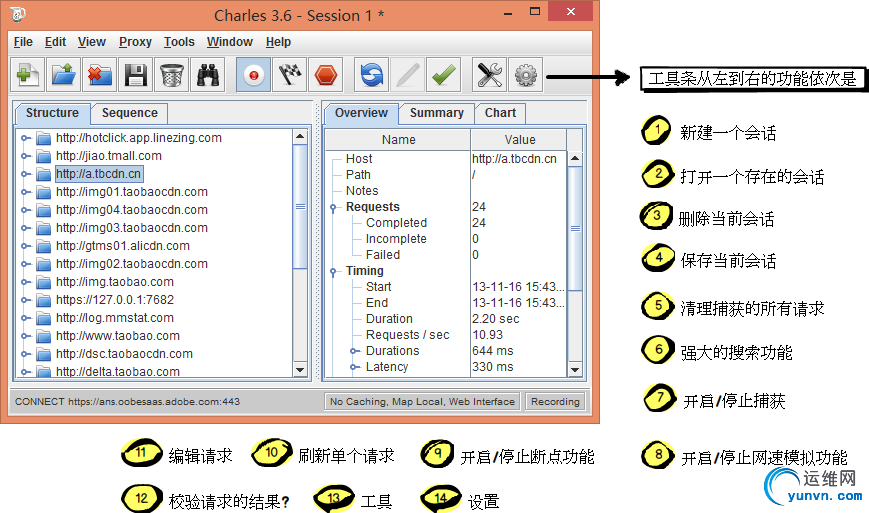Screen dimensions: 869x513
Task: Select the Overview tab
Action: [x=361, y=113]
